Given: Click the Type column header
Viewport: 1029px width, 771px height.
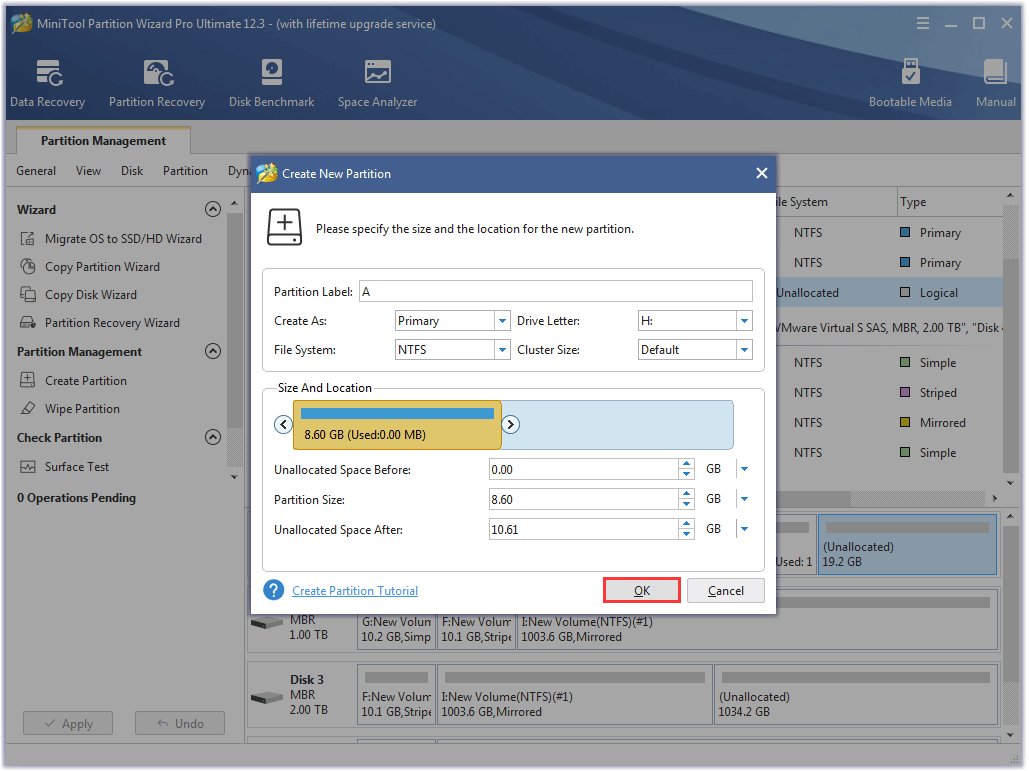Looking at the screenshot, I should pyautogui.click(x=949, y=202).
